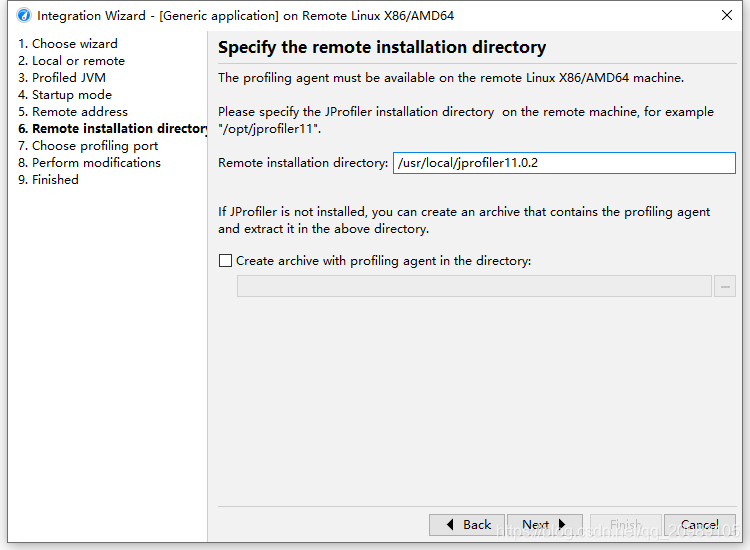Close the Integration Wizard window
The width and height of the screenshot is (750, 550).
pyautogui.click(x=727, y=15)
